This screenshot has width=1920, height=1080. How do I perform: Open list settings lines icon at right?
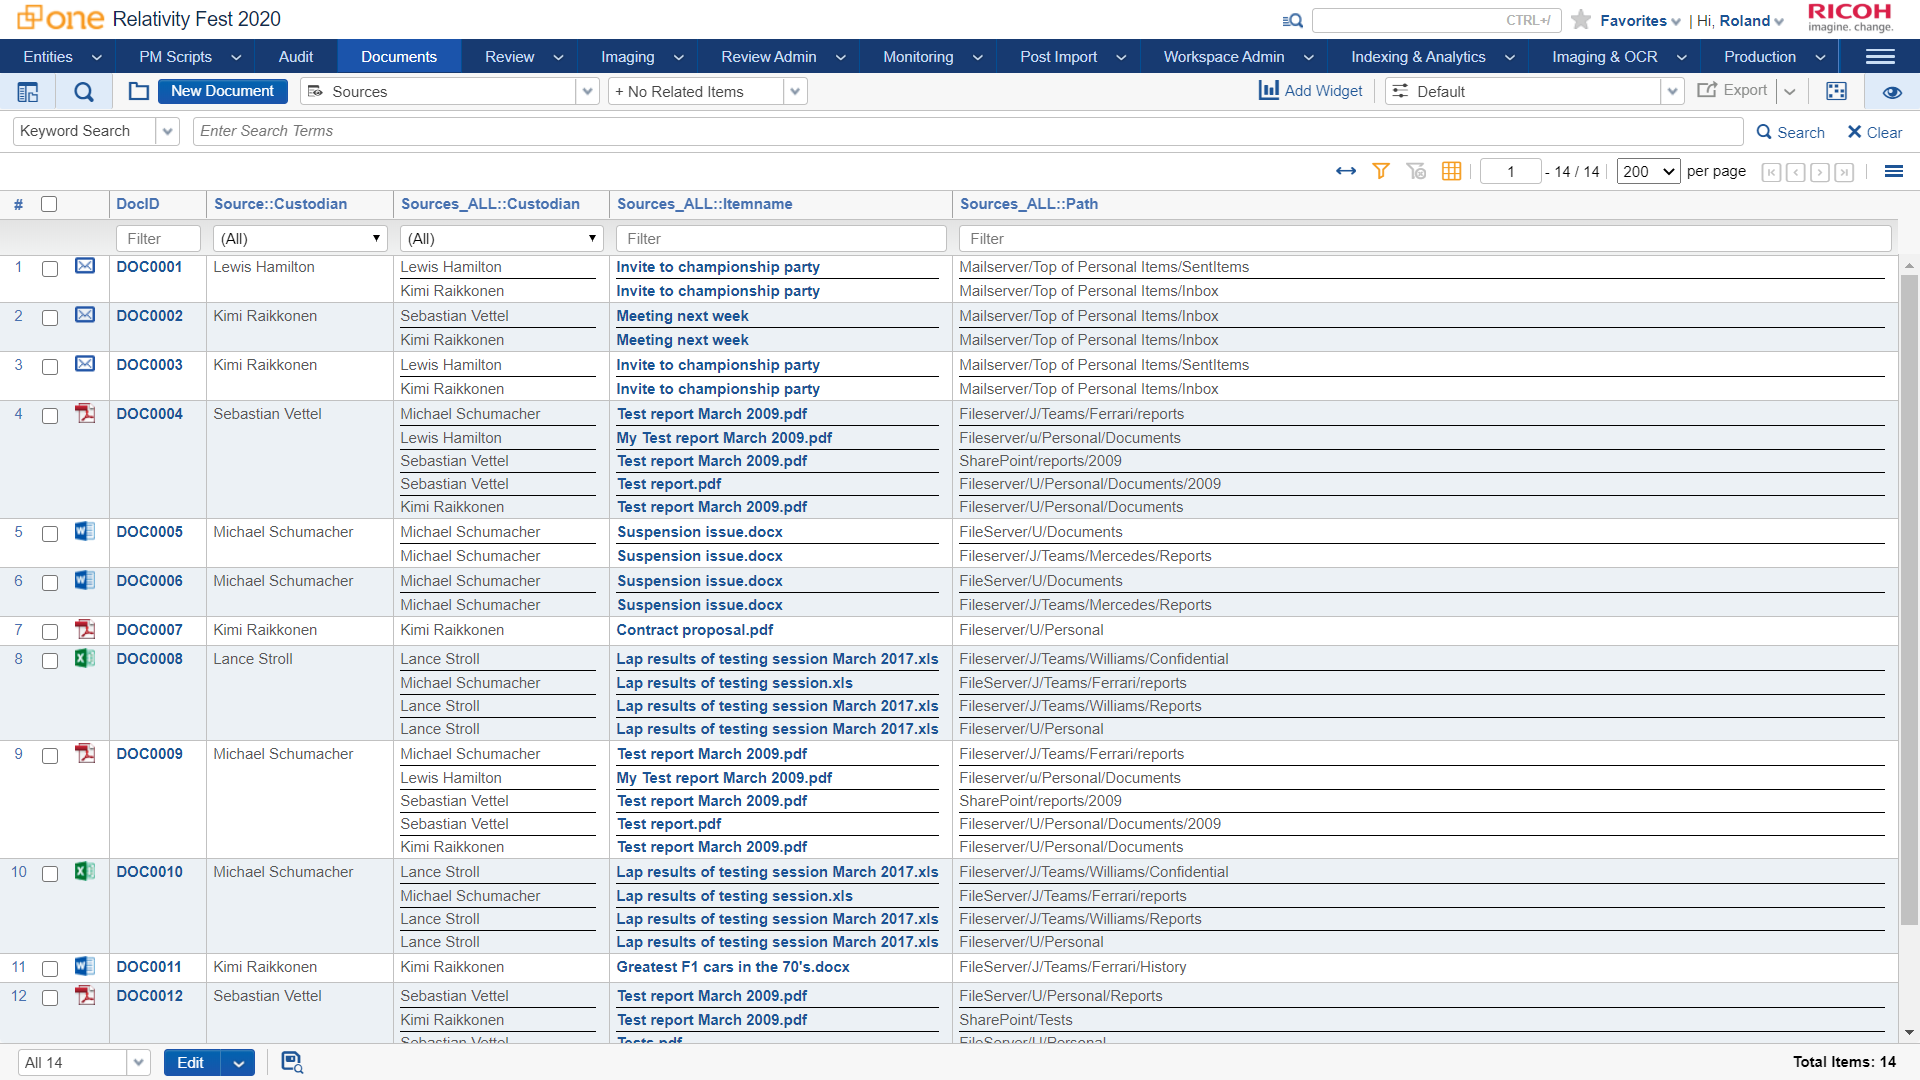[x=1893, y=171]
